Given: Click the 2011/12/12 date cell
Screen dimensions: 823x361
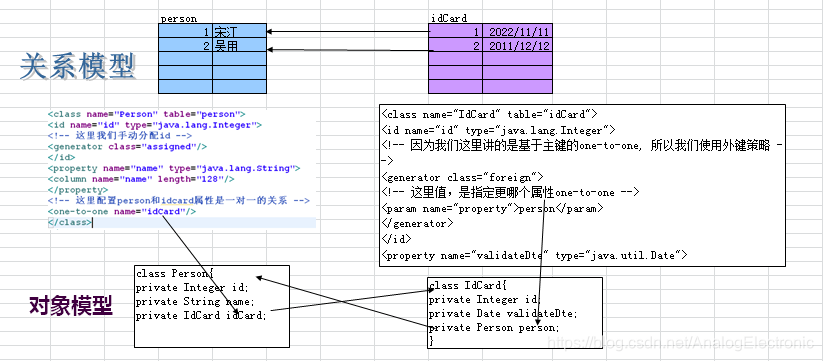Looking at the screenshot, I should pyautogui.click(x=518, y=45).
